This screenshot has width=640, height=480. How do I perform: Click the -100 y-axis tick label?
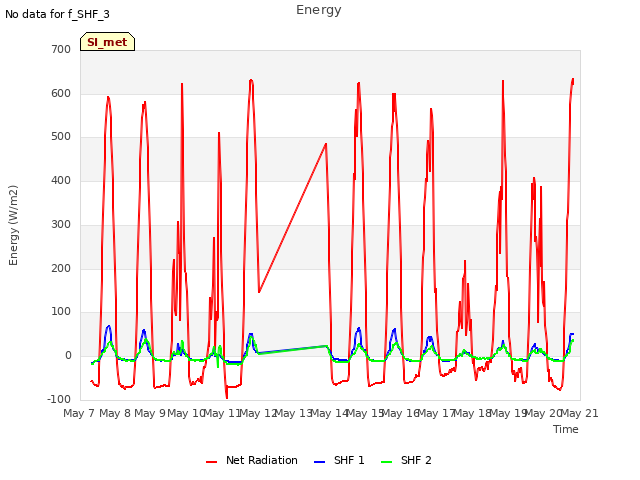59,399
